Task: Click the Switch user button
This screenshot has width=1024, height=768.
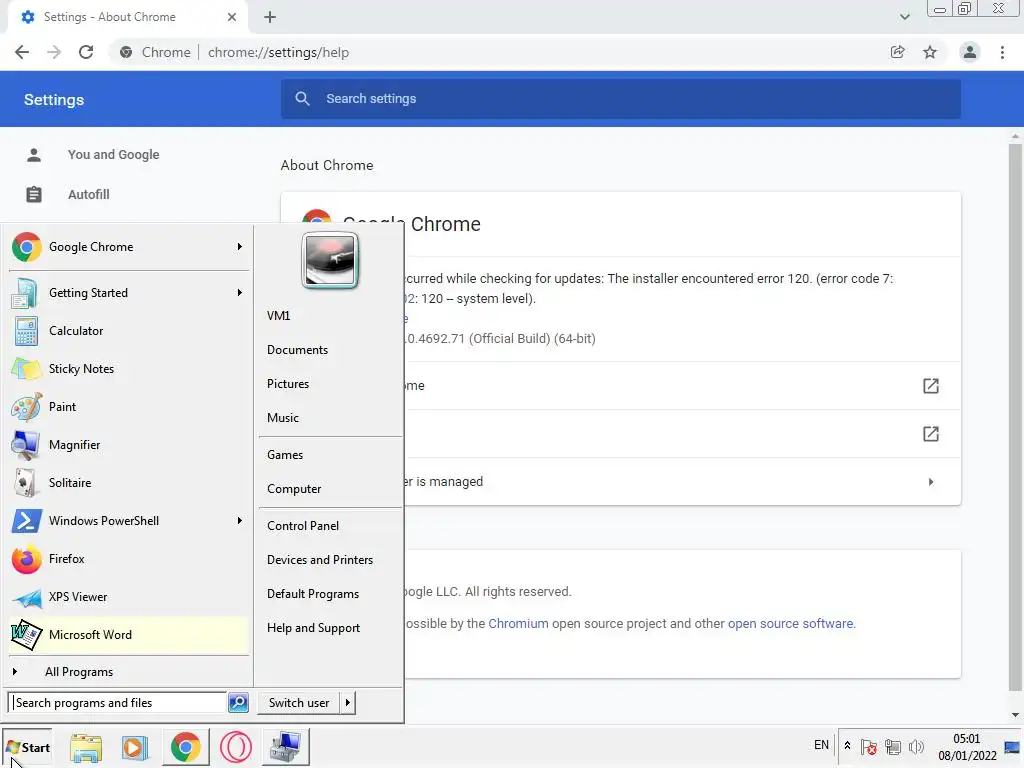Action: [x=298, y=703]
